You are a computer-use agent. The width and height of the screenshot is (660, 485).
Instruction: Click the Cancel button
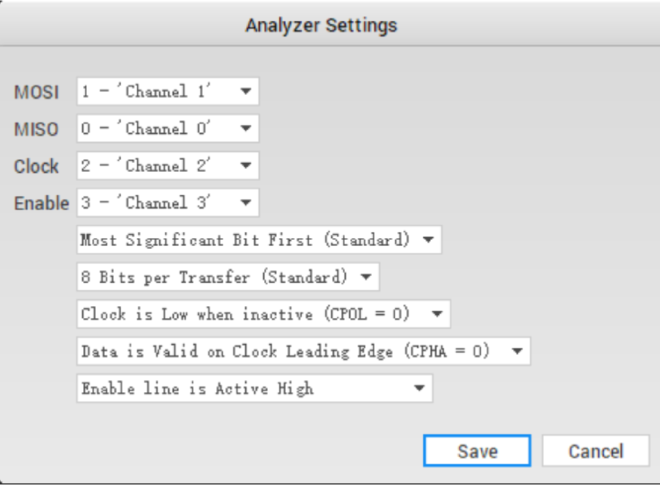coord(595,451)
